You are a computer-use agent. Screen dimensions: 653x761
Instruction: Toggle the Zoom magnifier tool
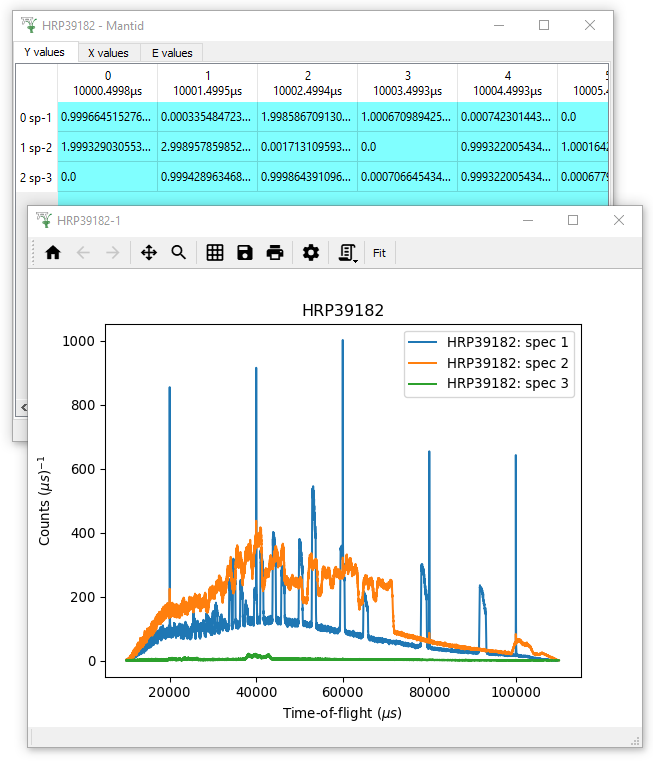point(179,253)
